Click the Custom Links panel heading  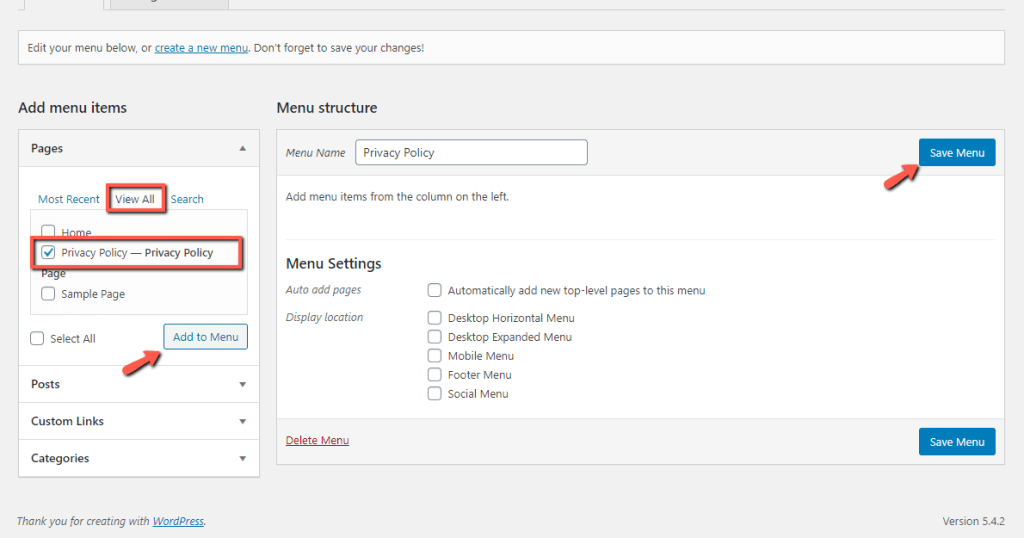click(67, 421)
